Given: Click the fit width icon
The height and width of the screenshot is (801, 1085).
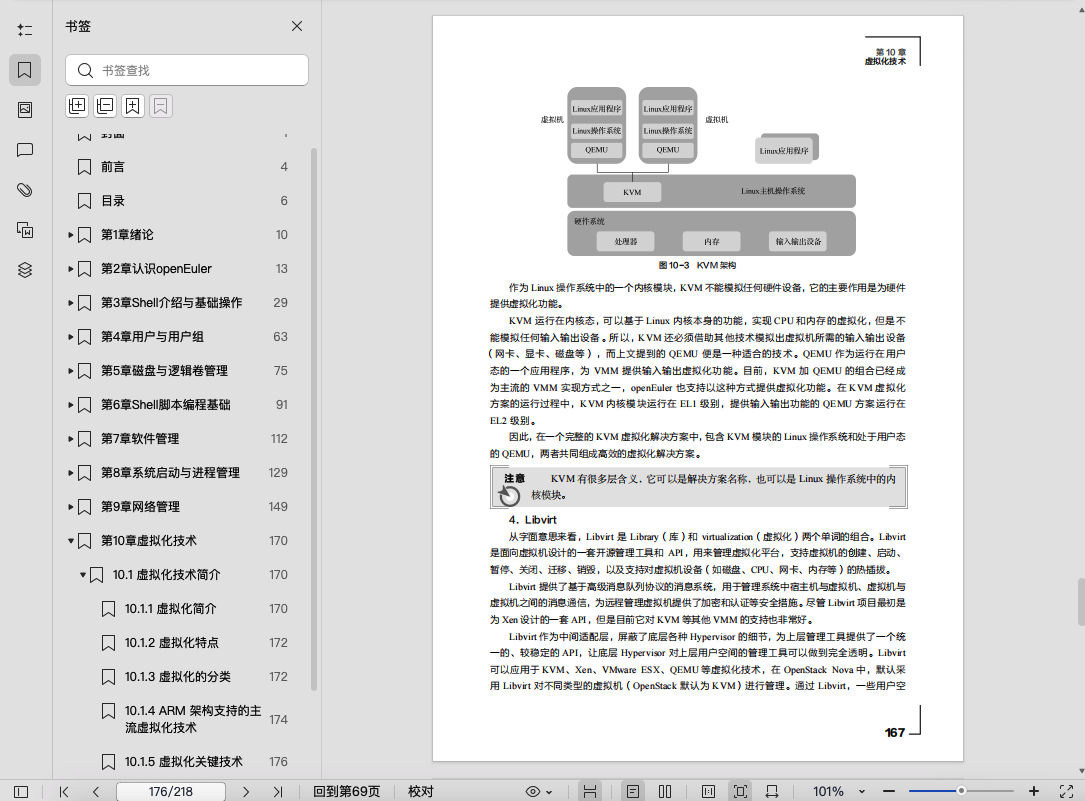Looking at the screenshot, I should (x=772, y=792).
